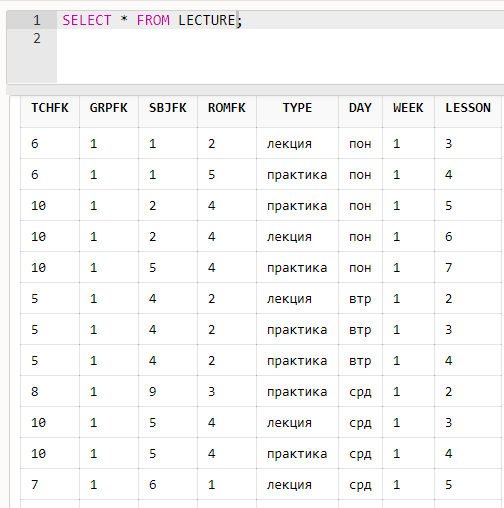This screenshot has width=504, height=508.
Task: Select DAY 'срд' in the TCHFK 7 row
Action: tap(360, 485)
